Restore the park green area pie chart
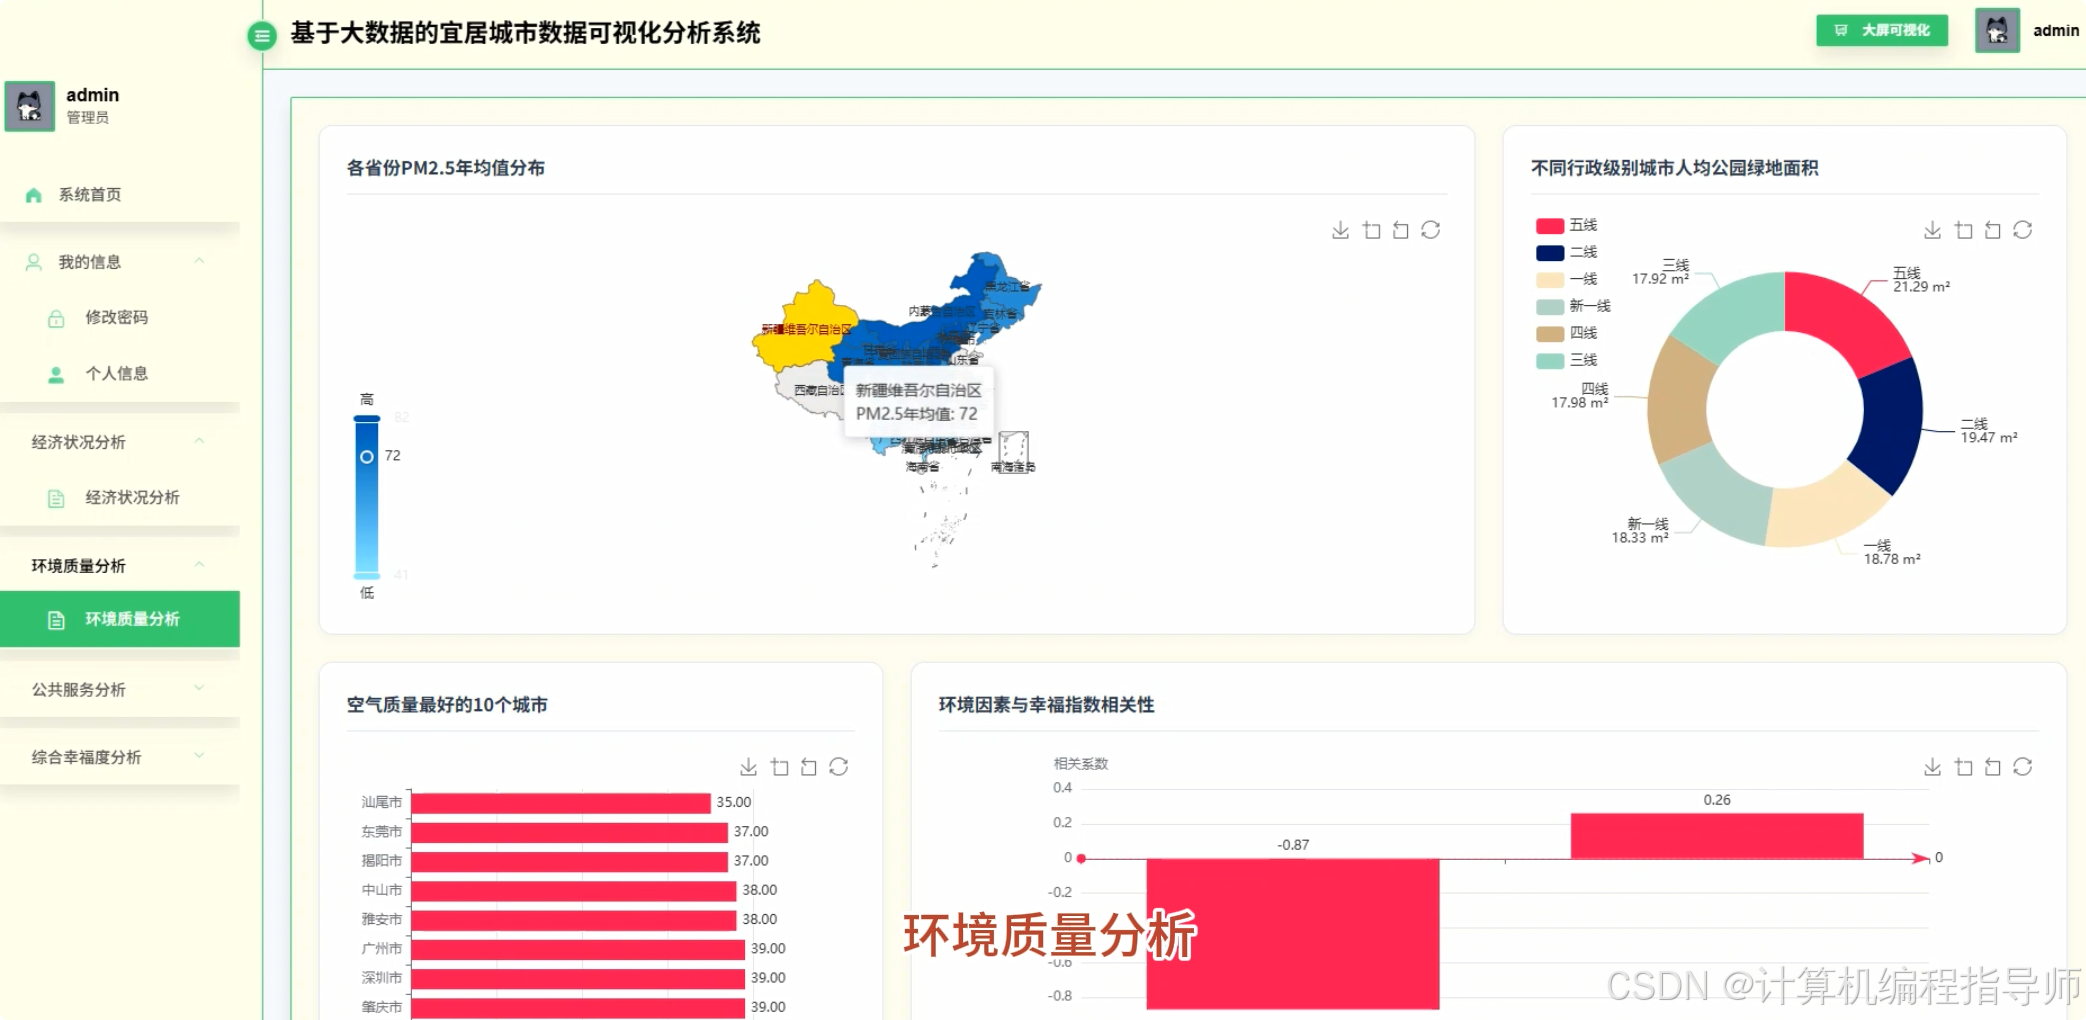Screen dimensions: 2086x1020 pyautogui.click(x=2022, y=230)
